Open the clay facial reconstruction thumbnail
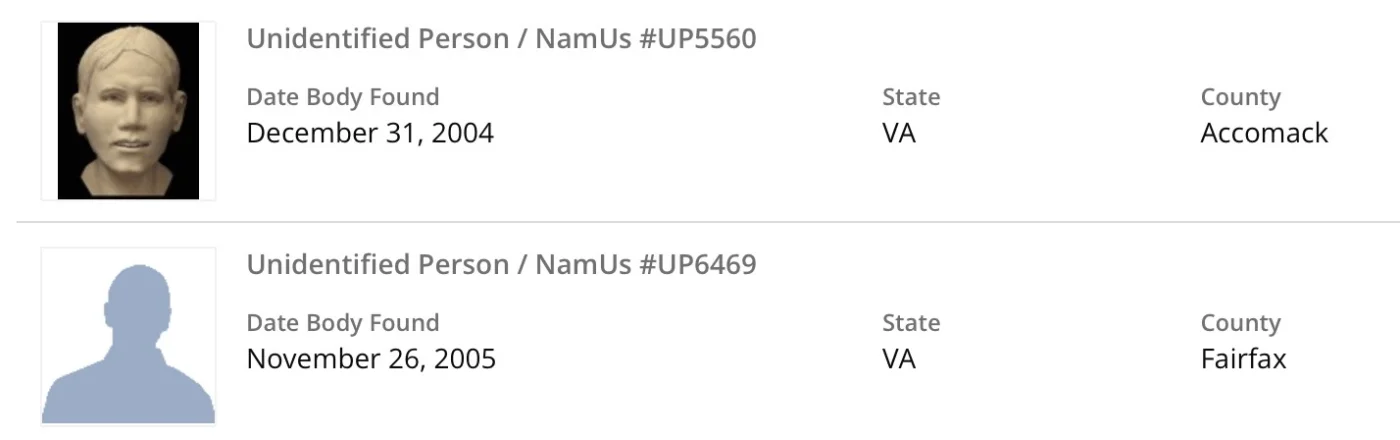Screen dimensions: 1400x440 click(x=128, y=111)
